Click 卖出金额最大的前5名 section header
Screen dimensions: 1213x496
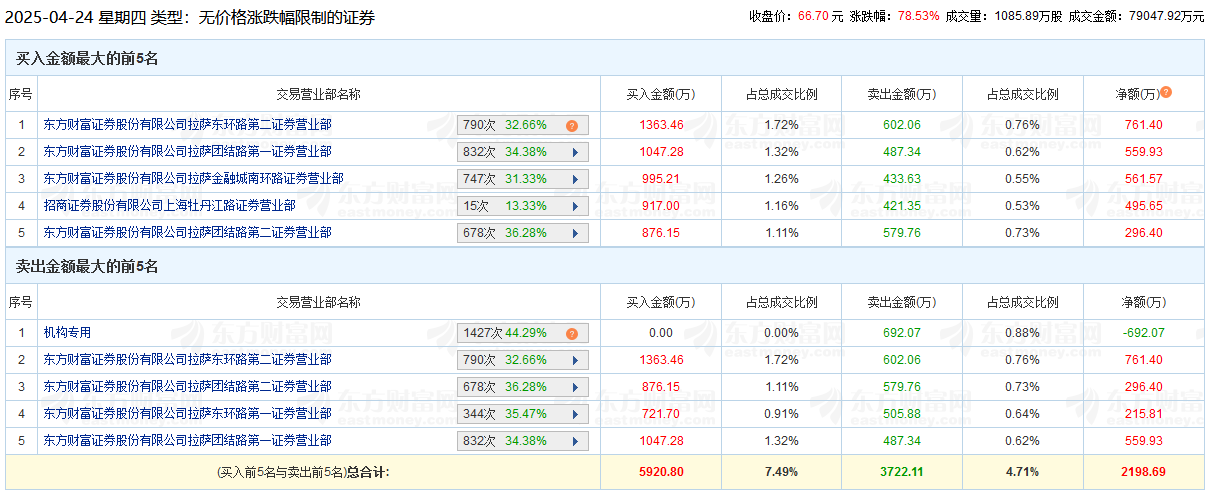point(87,267)
